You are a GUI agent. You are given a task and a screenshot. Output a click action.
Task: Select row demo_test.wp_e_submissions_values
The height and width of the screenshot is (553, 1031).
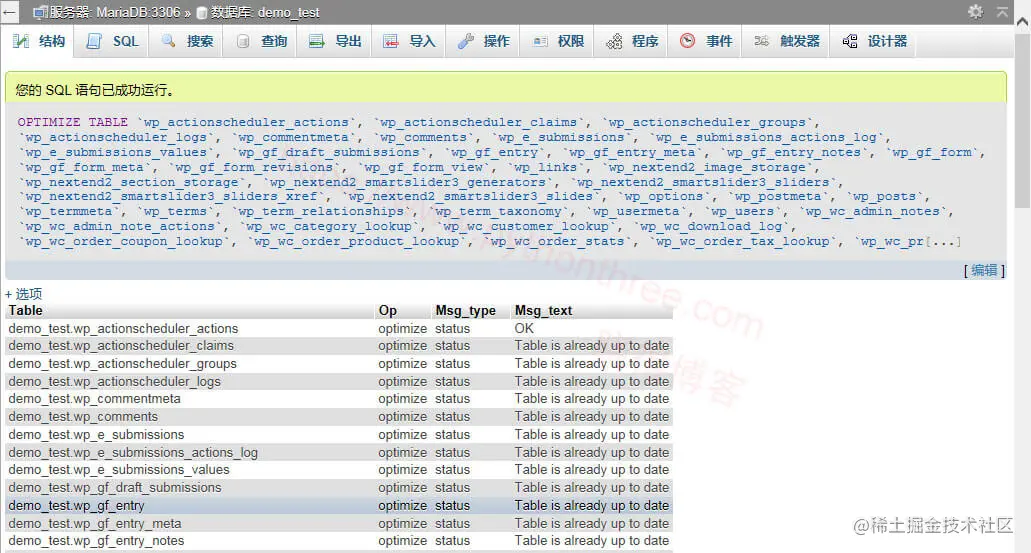pos(339,470)
